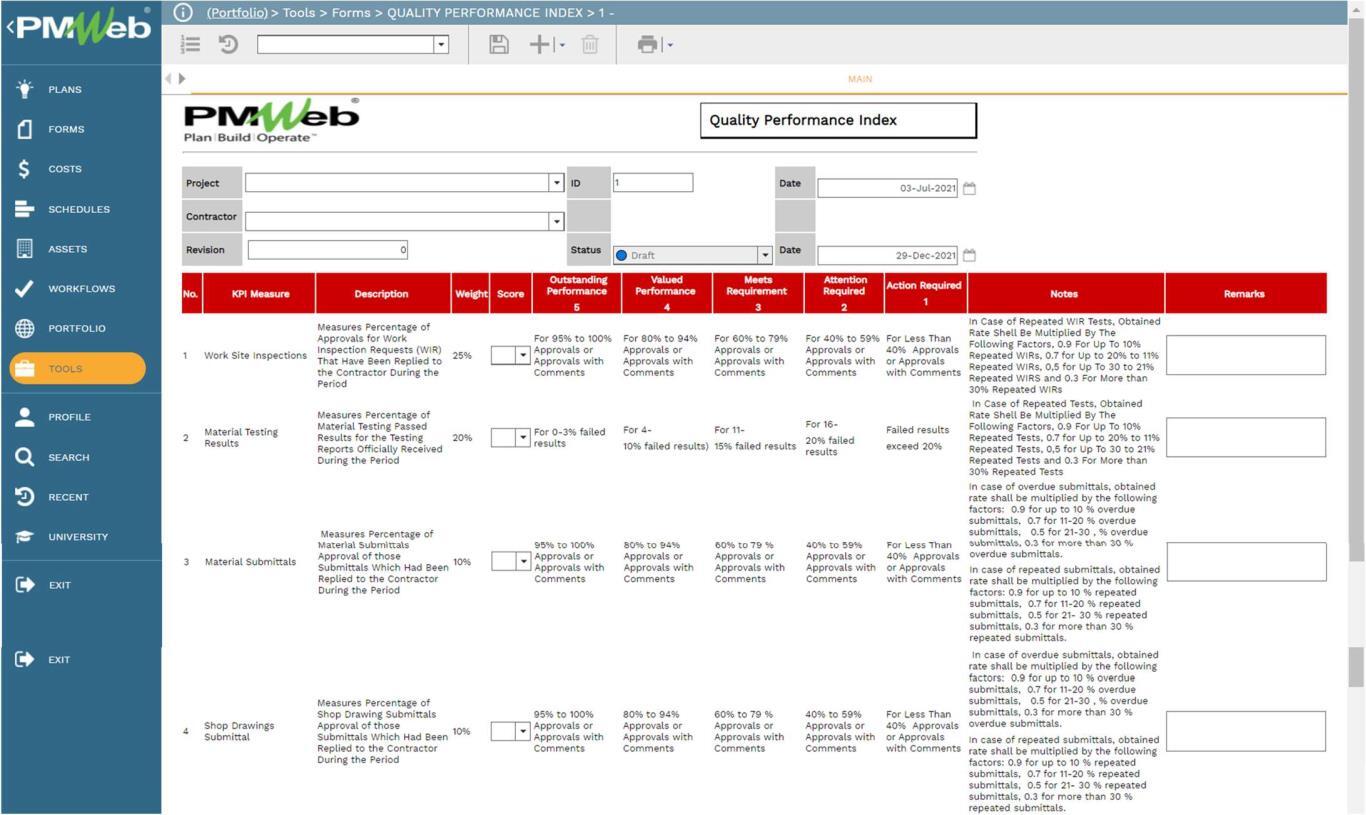1366x815 pixels.
Task: Delete record using trash icon
Action: pyautogui.click(x=590, y=44)
